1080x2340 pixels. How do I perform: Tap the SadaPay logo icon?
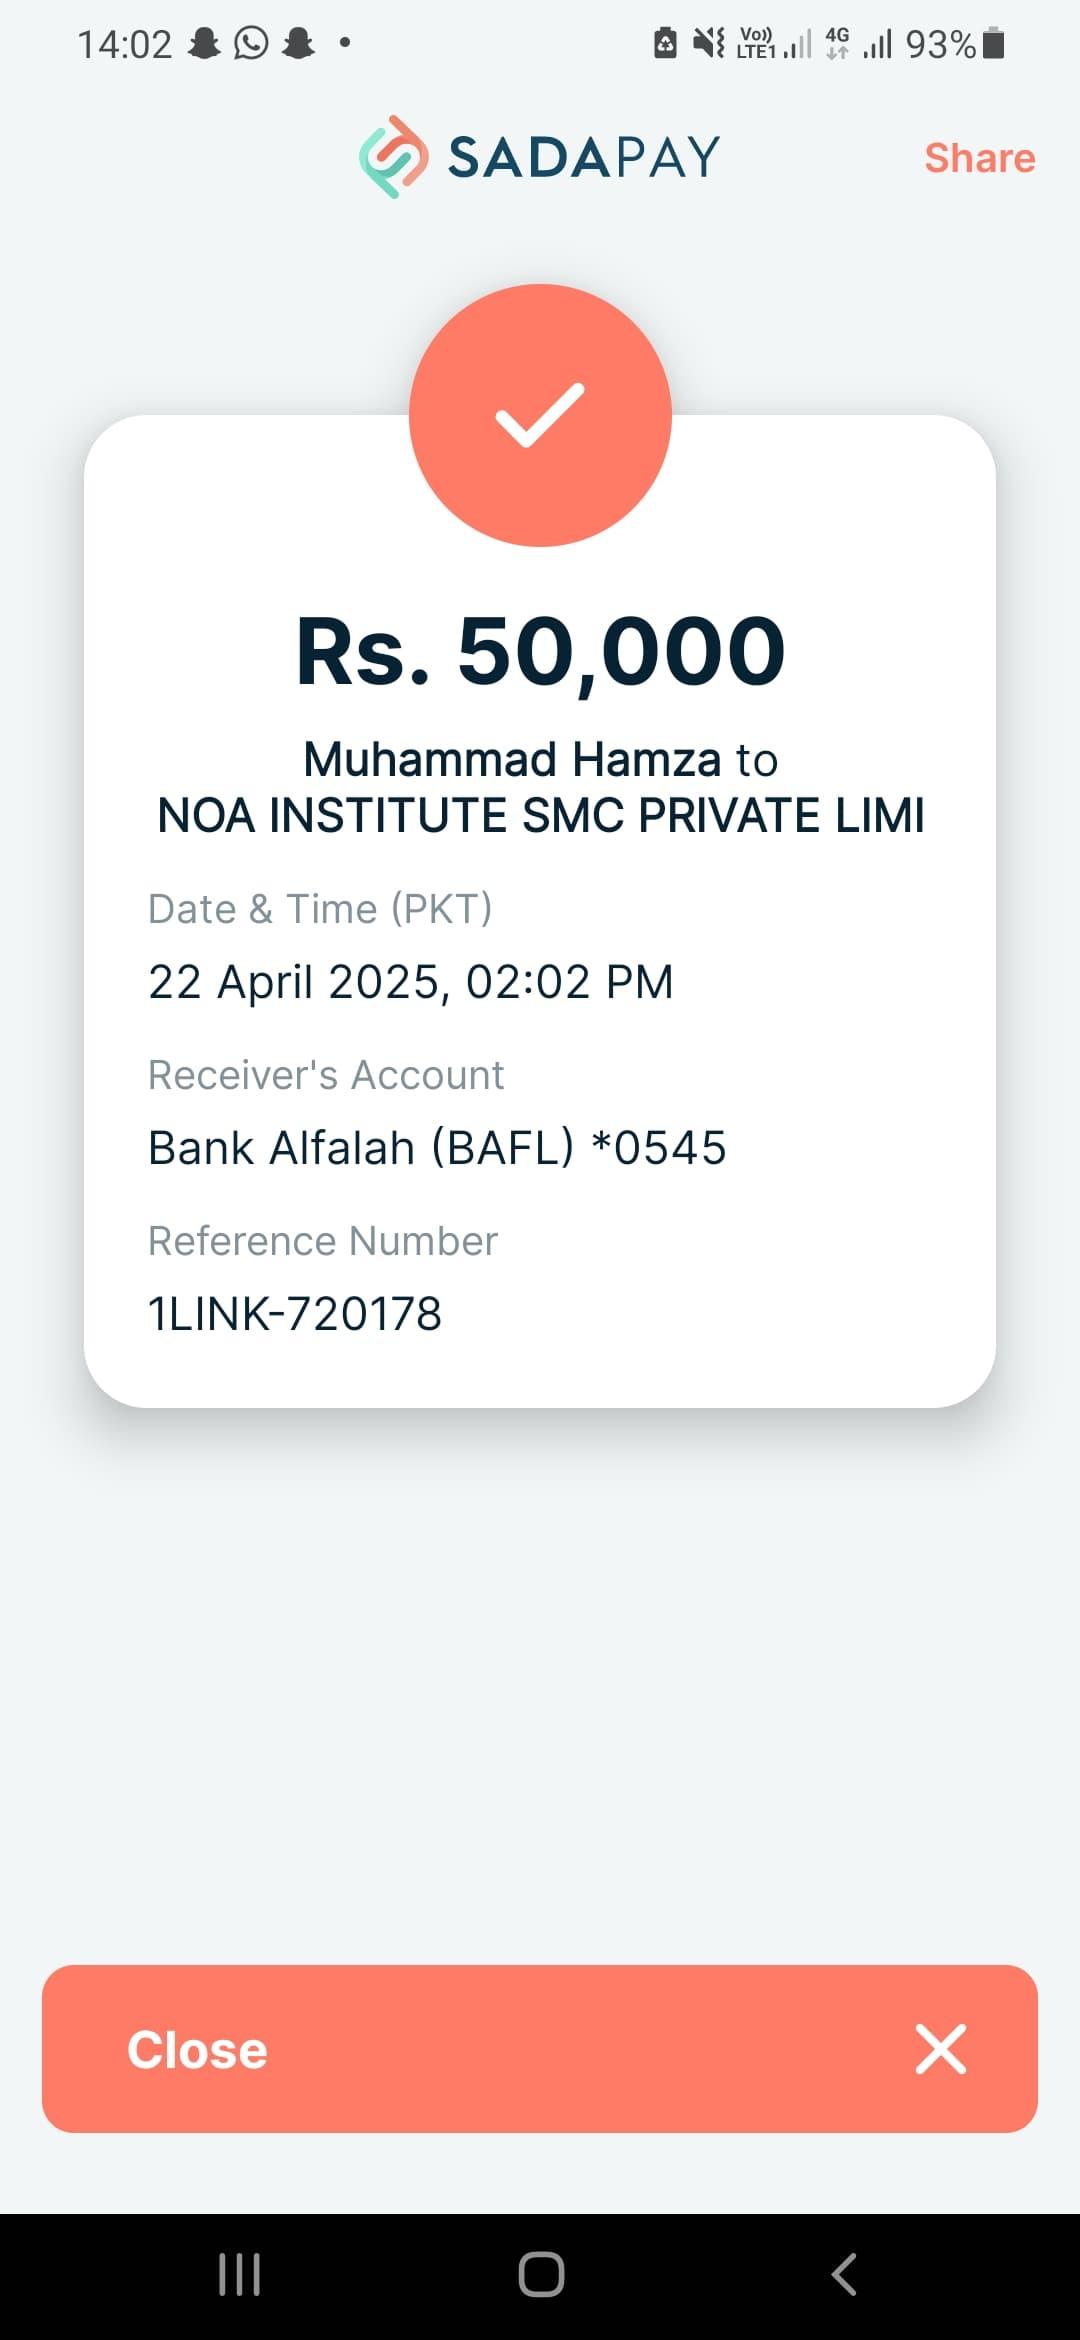394,157
